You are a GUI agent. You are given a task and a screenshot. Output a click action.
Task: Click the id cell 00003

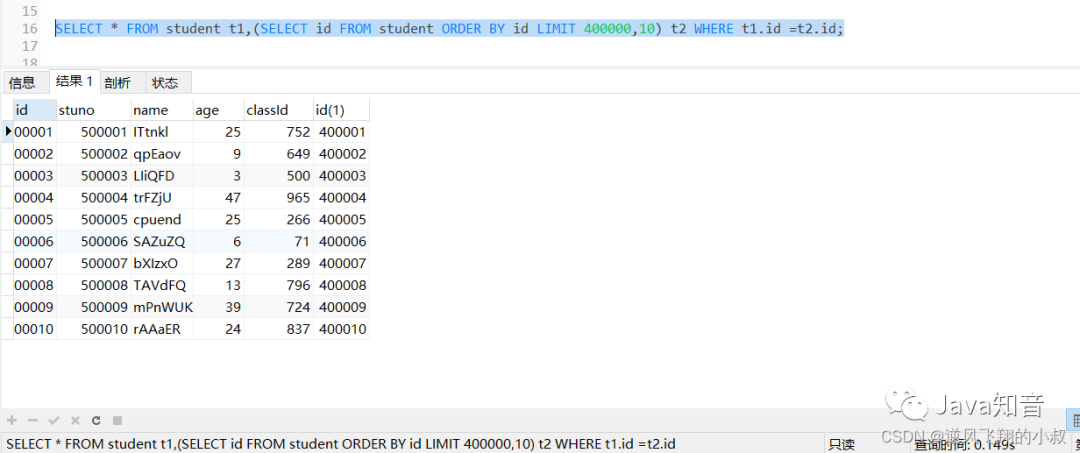(x=35, y=176)
